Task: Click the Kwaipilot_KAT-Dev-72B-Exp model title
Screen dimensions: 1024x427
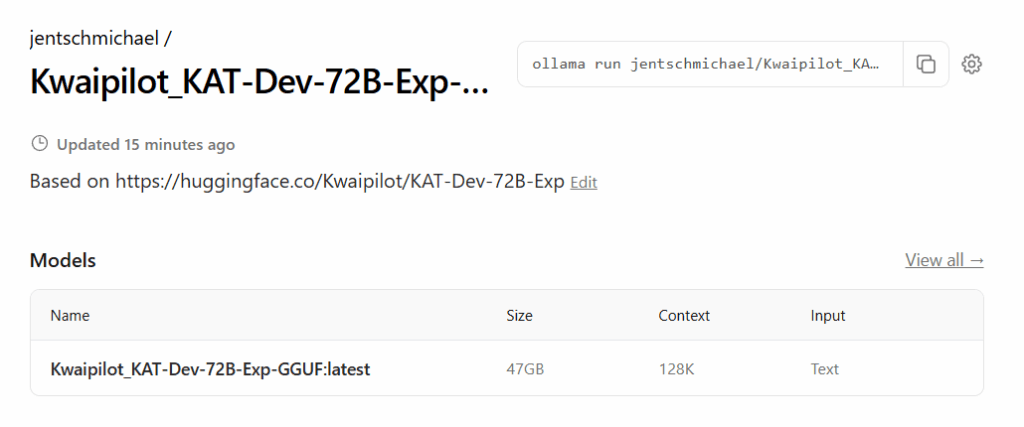Action: (260, 82)
